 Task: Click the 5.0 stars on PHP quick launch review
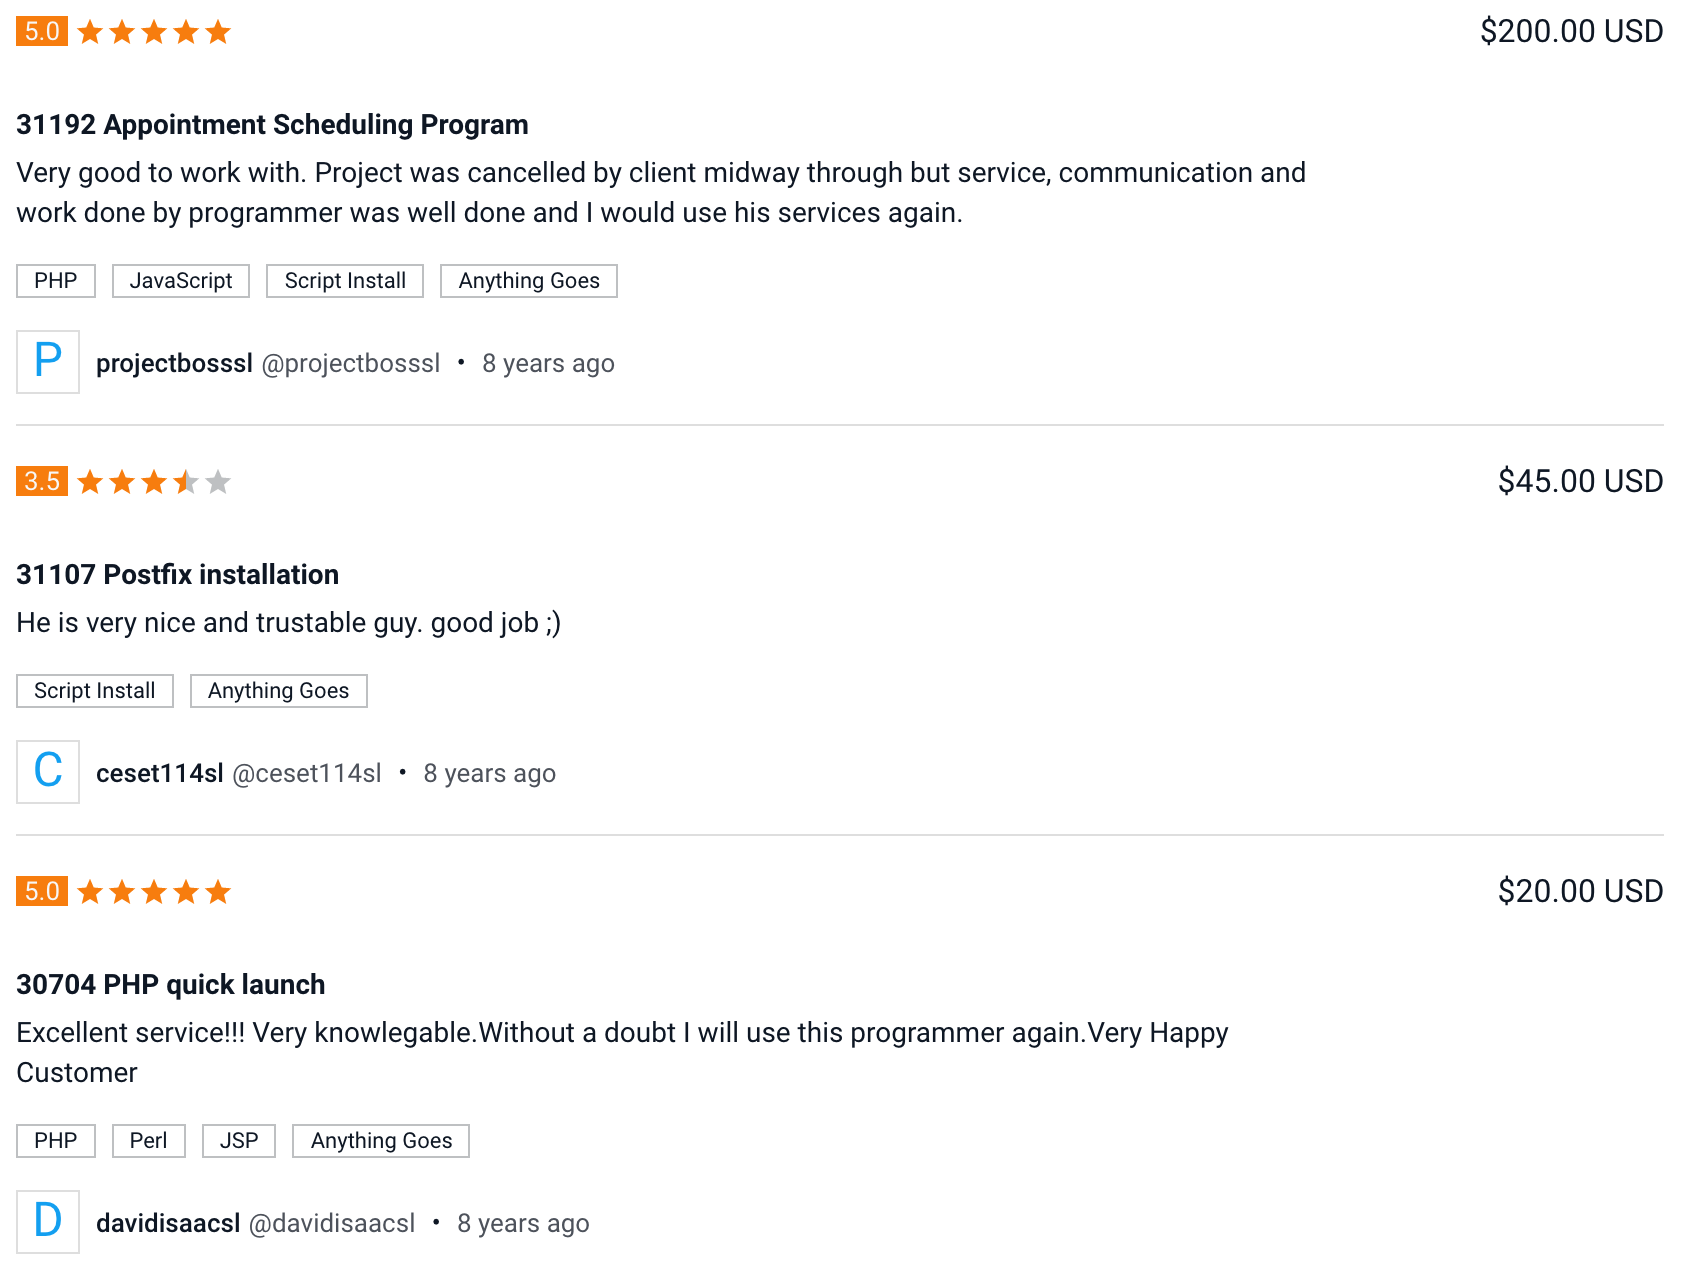[154, 892]
